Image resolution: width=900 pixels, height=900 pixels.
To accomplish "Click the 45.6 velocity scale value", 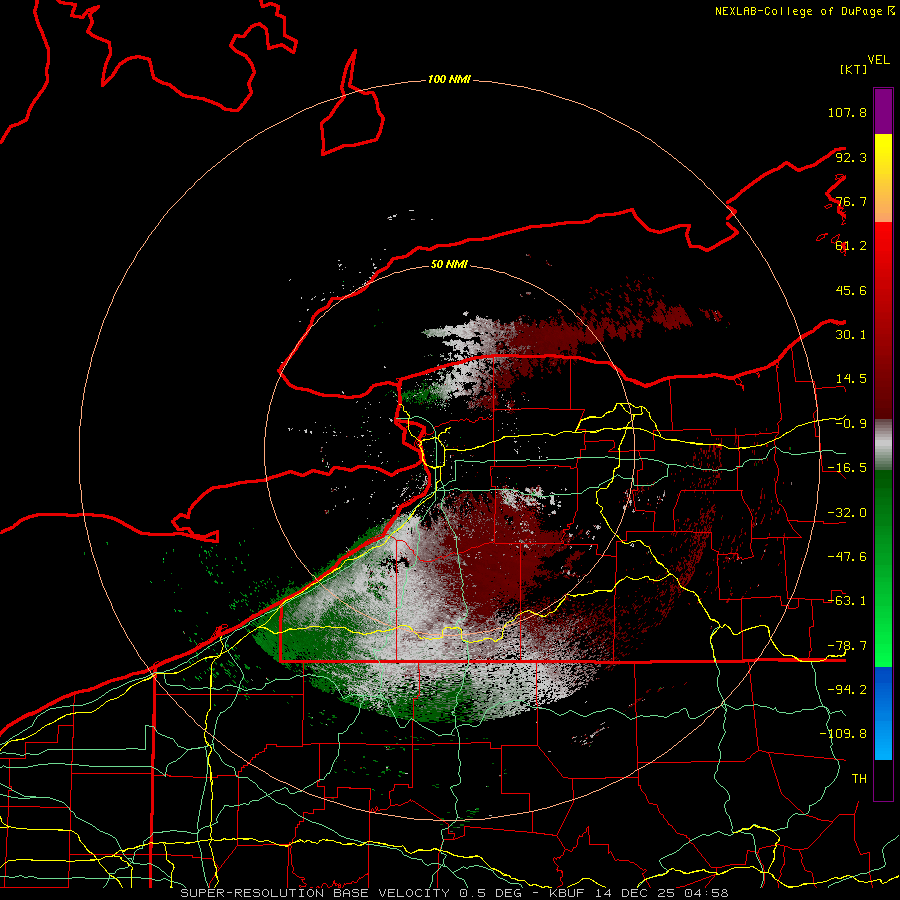I will click(851, 290).
